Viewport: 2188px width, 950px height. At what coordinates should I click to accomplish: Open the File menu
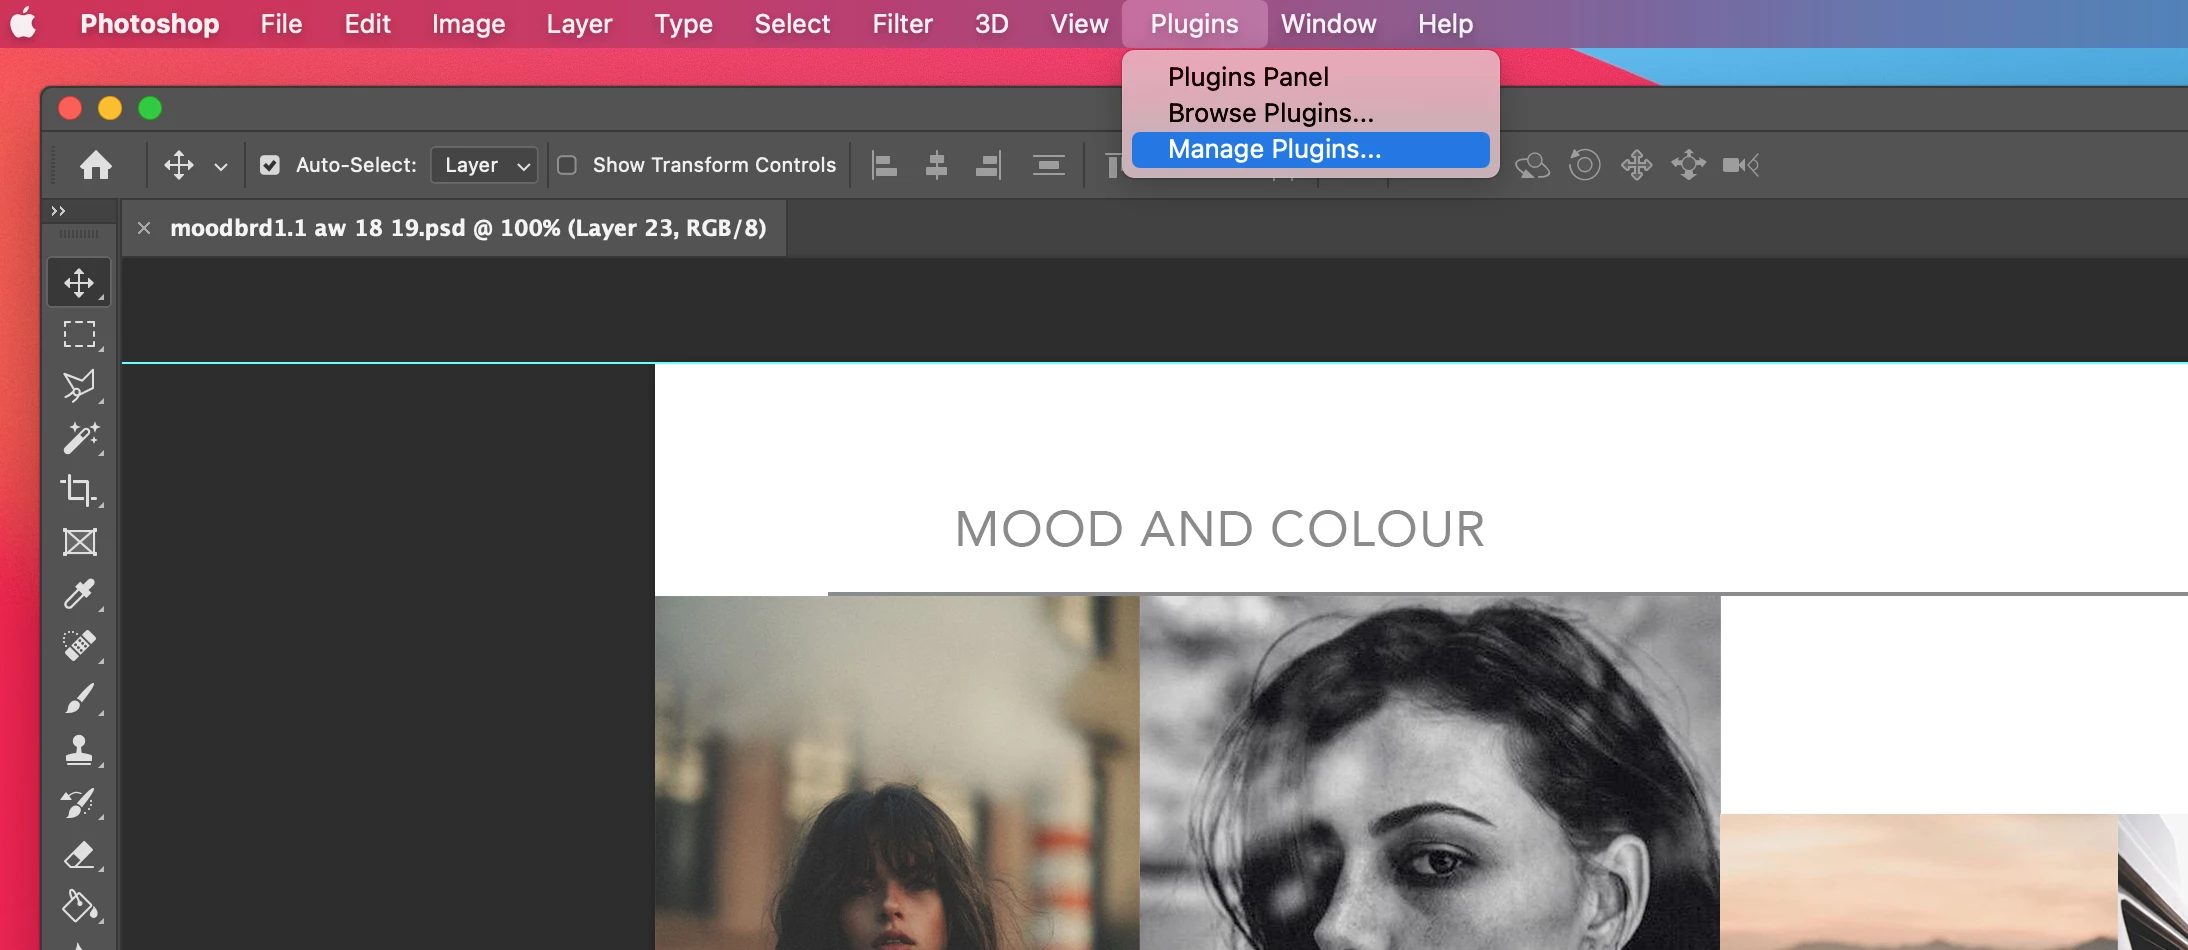click(x=281, y=24)
